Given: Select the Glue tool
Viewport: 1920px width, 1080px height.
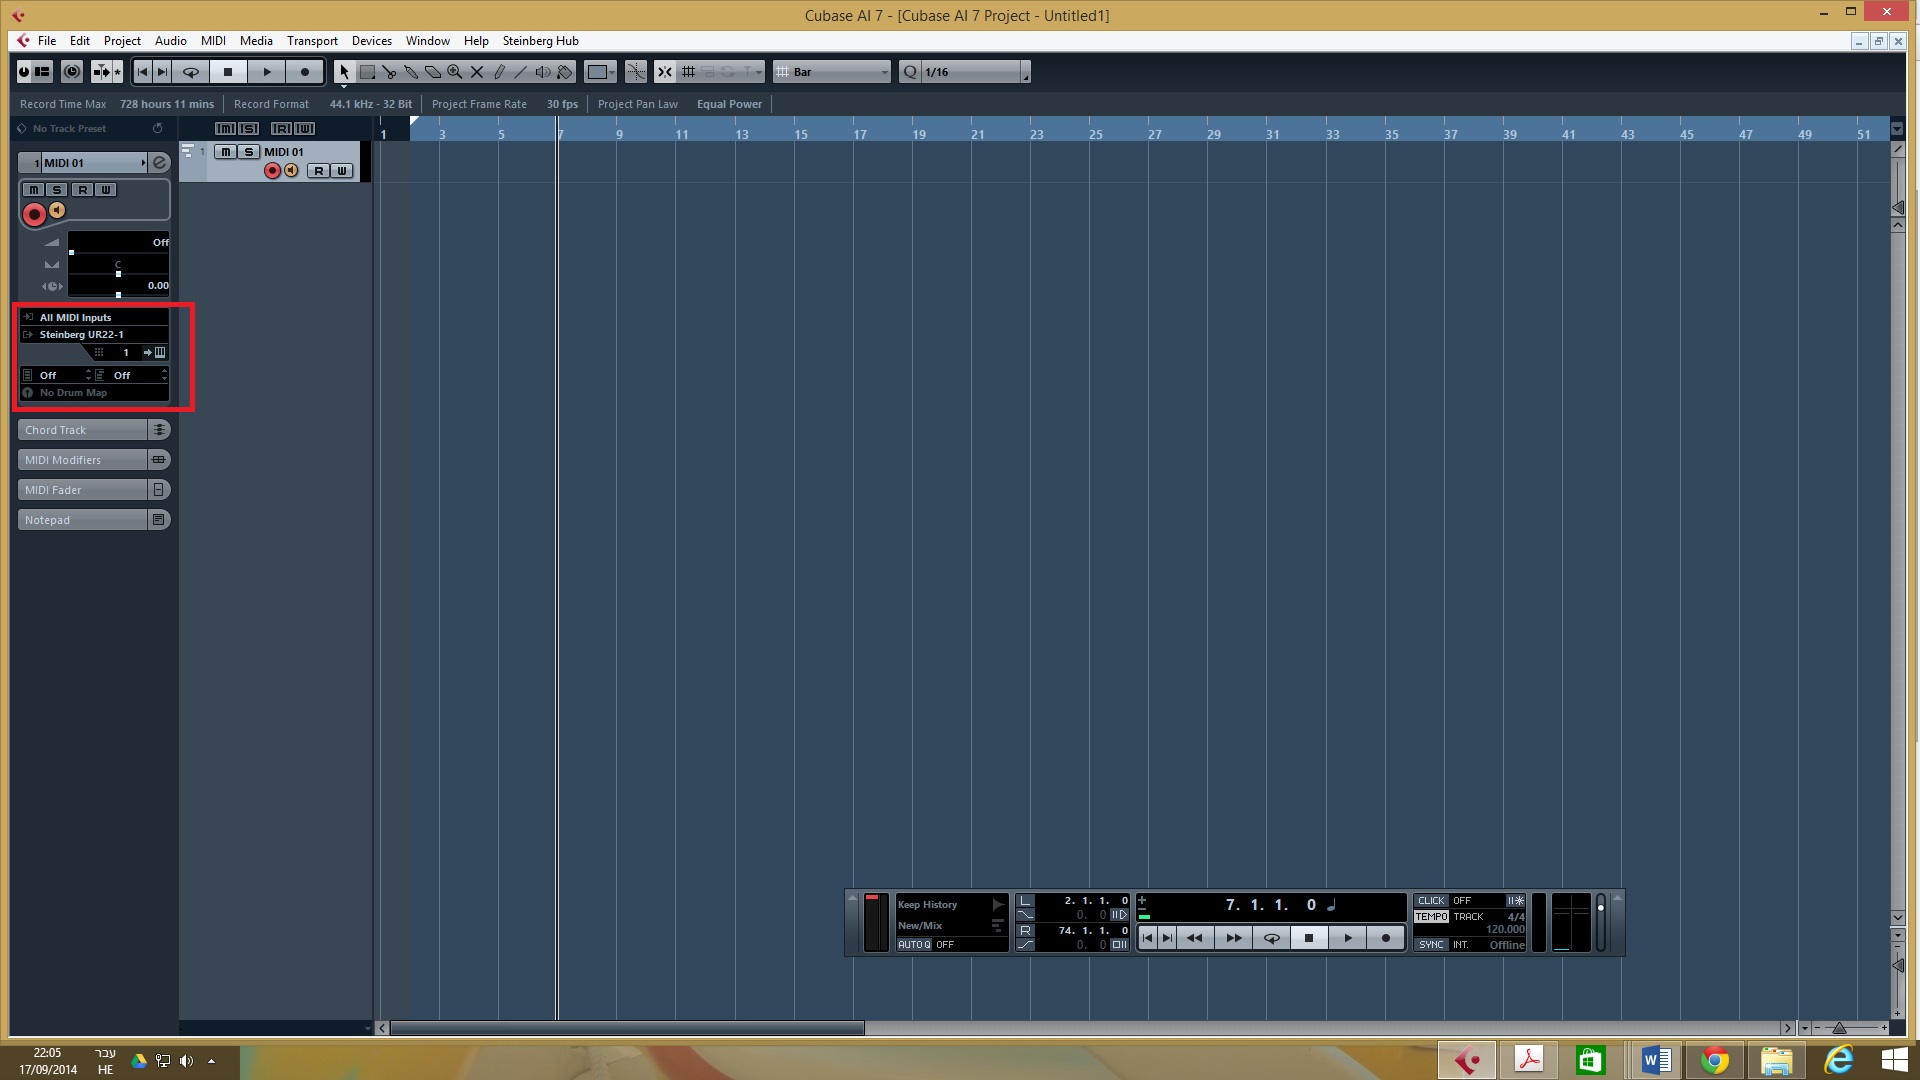Looking at the screenshot, I should 411,72.
